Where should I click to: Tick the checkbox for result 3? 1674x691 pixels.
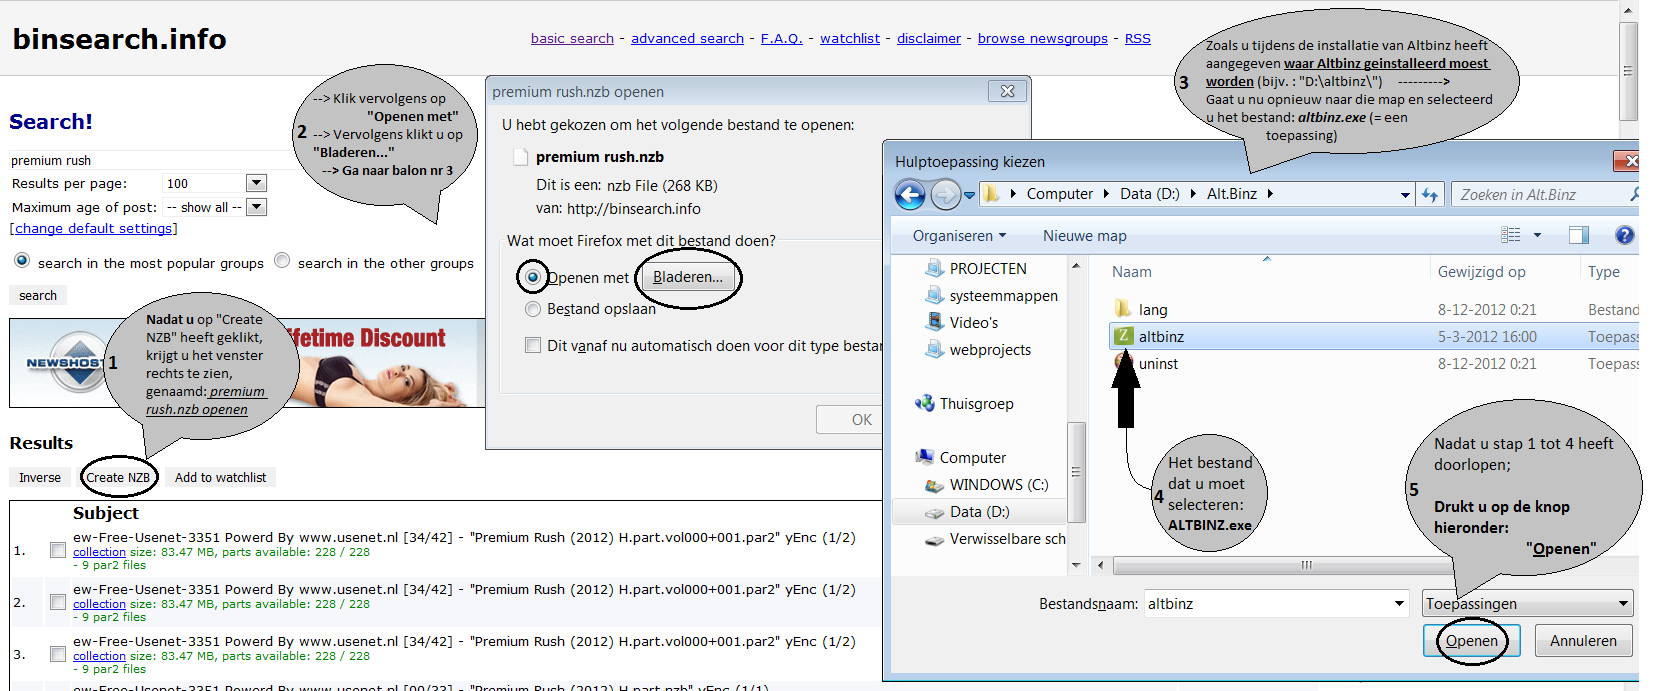pyautogui.click(x=58, y=654)
